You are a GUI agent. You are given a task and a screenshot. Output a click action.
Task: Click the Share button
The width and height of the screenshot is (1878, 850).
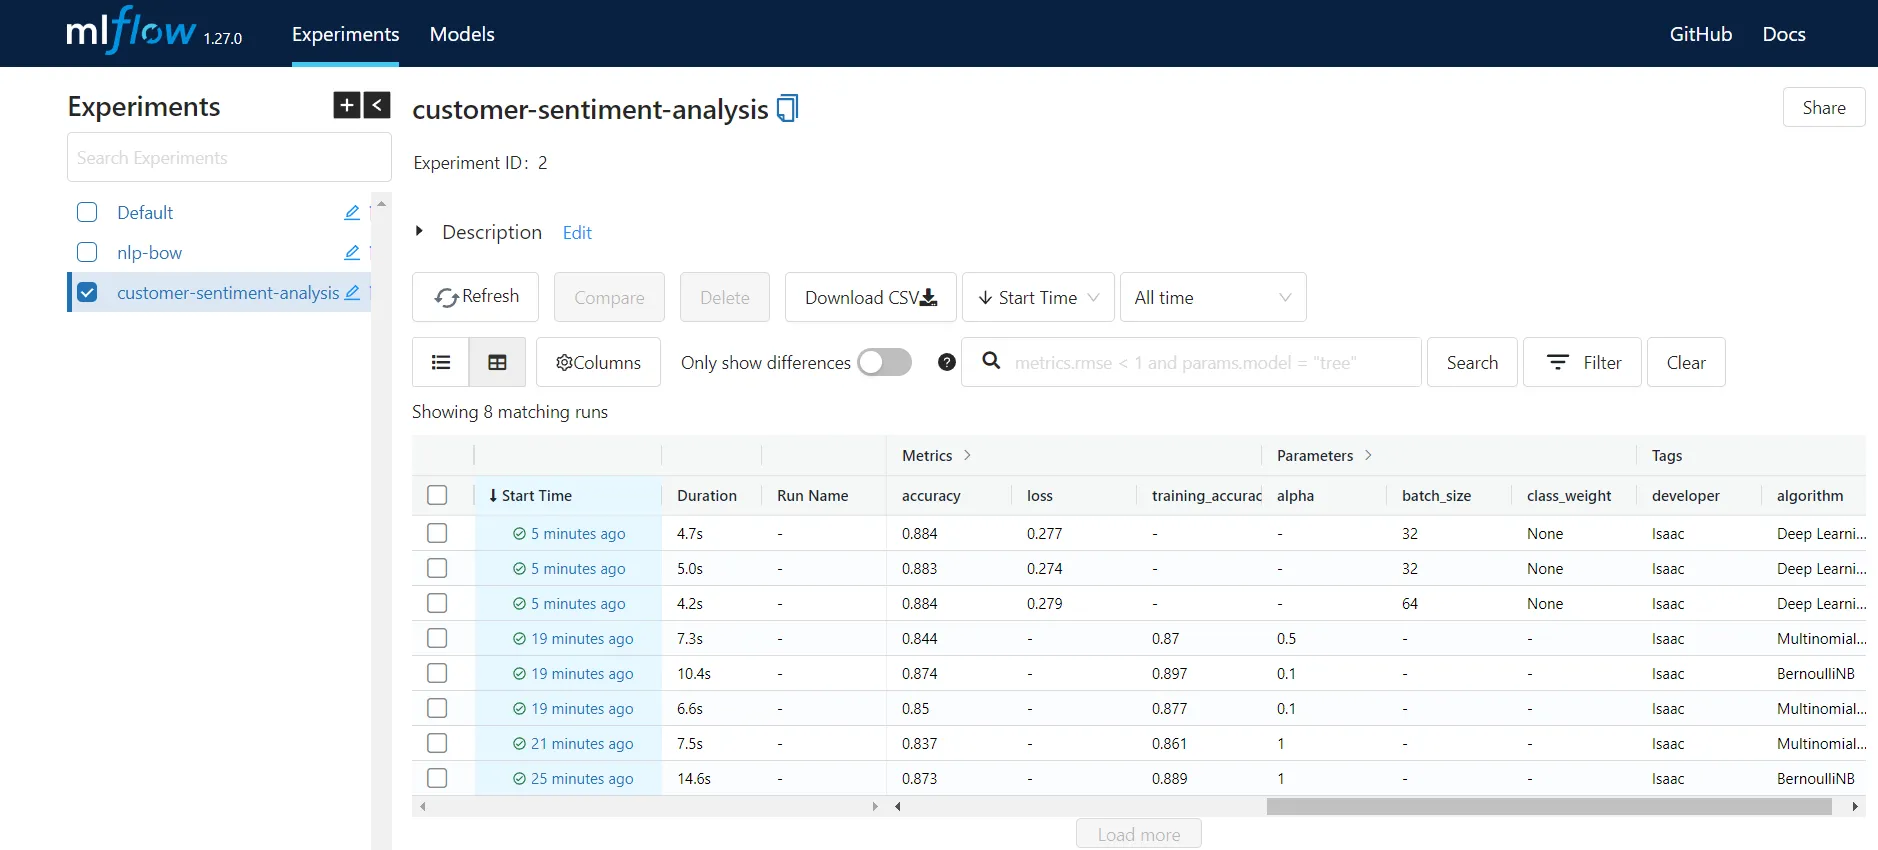point(1824,107)
